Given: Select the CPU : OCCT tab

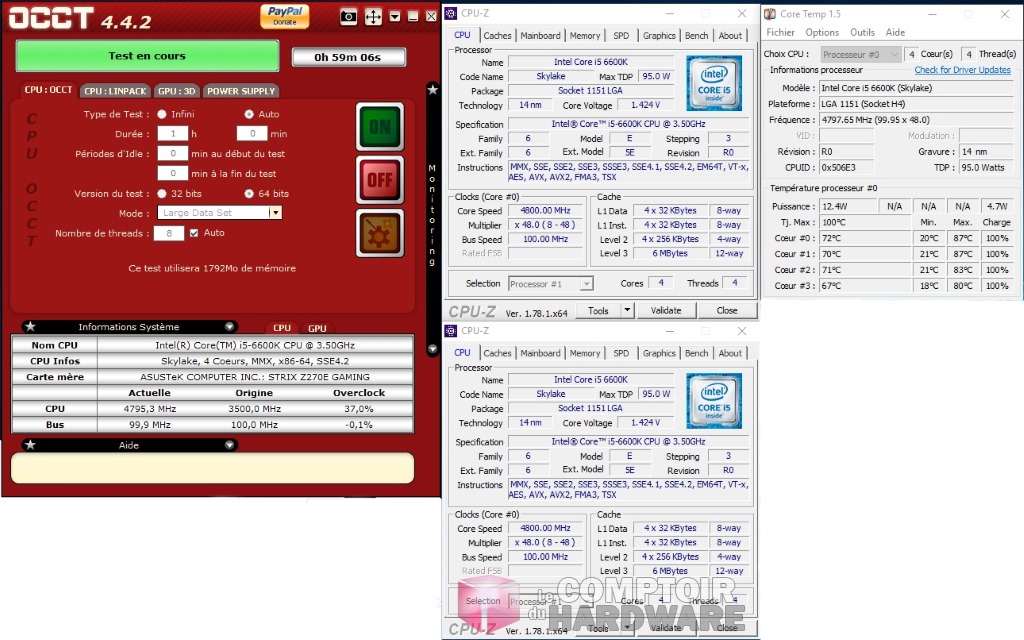Looking at the screenshot, I should point(48,89).
